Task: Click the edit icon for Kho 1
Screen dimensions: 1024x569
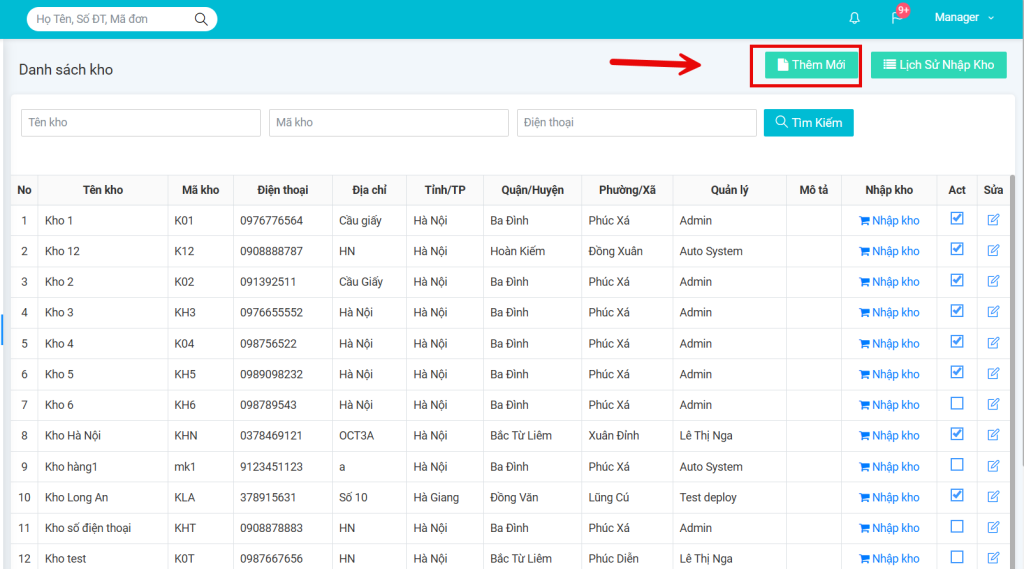Action: [x=993, y=220]
